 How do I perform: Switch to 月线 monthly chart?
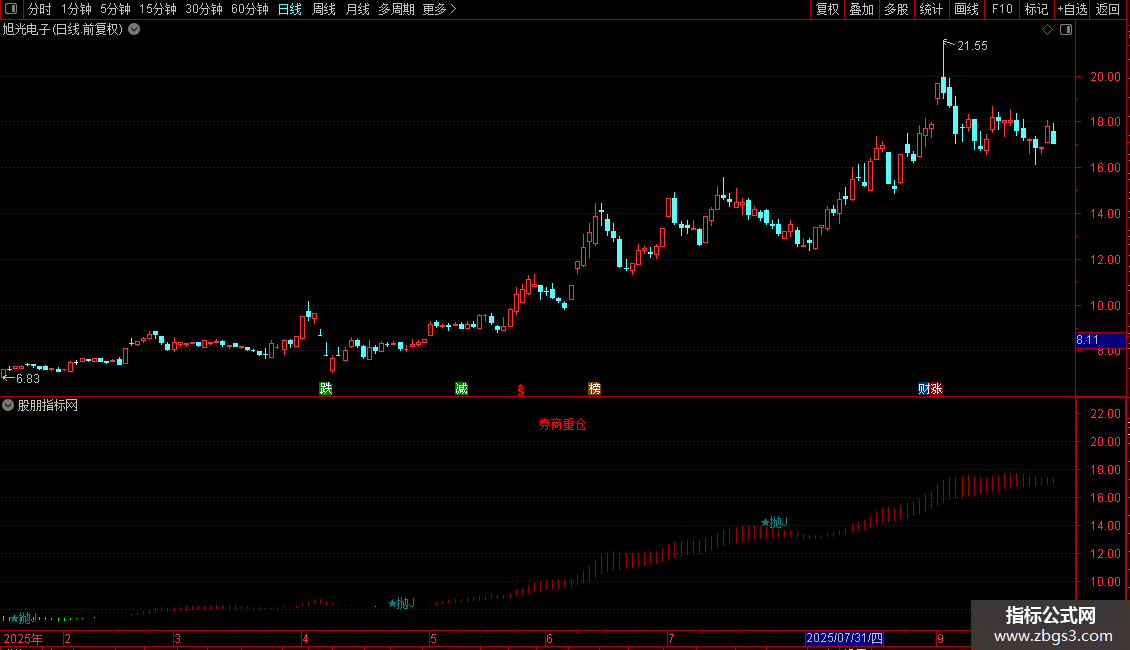(x=357, y=9)
